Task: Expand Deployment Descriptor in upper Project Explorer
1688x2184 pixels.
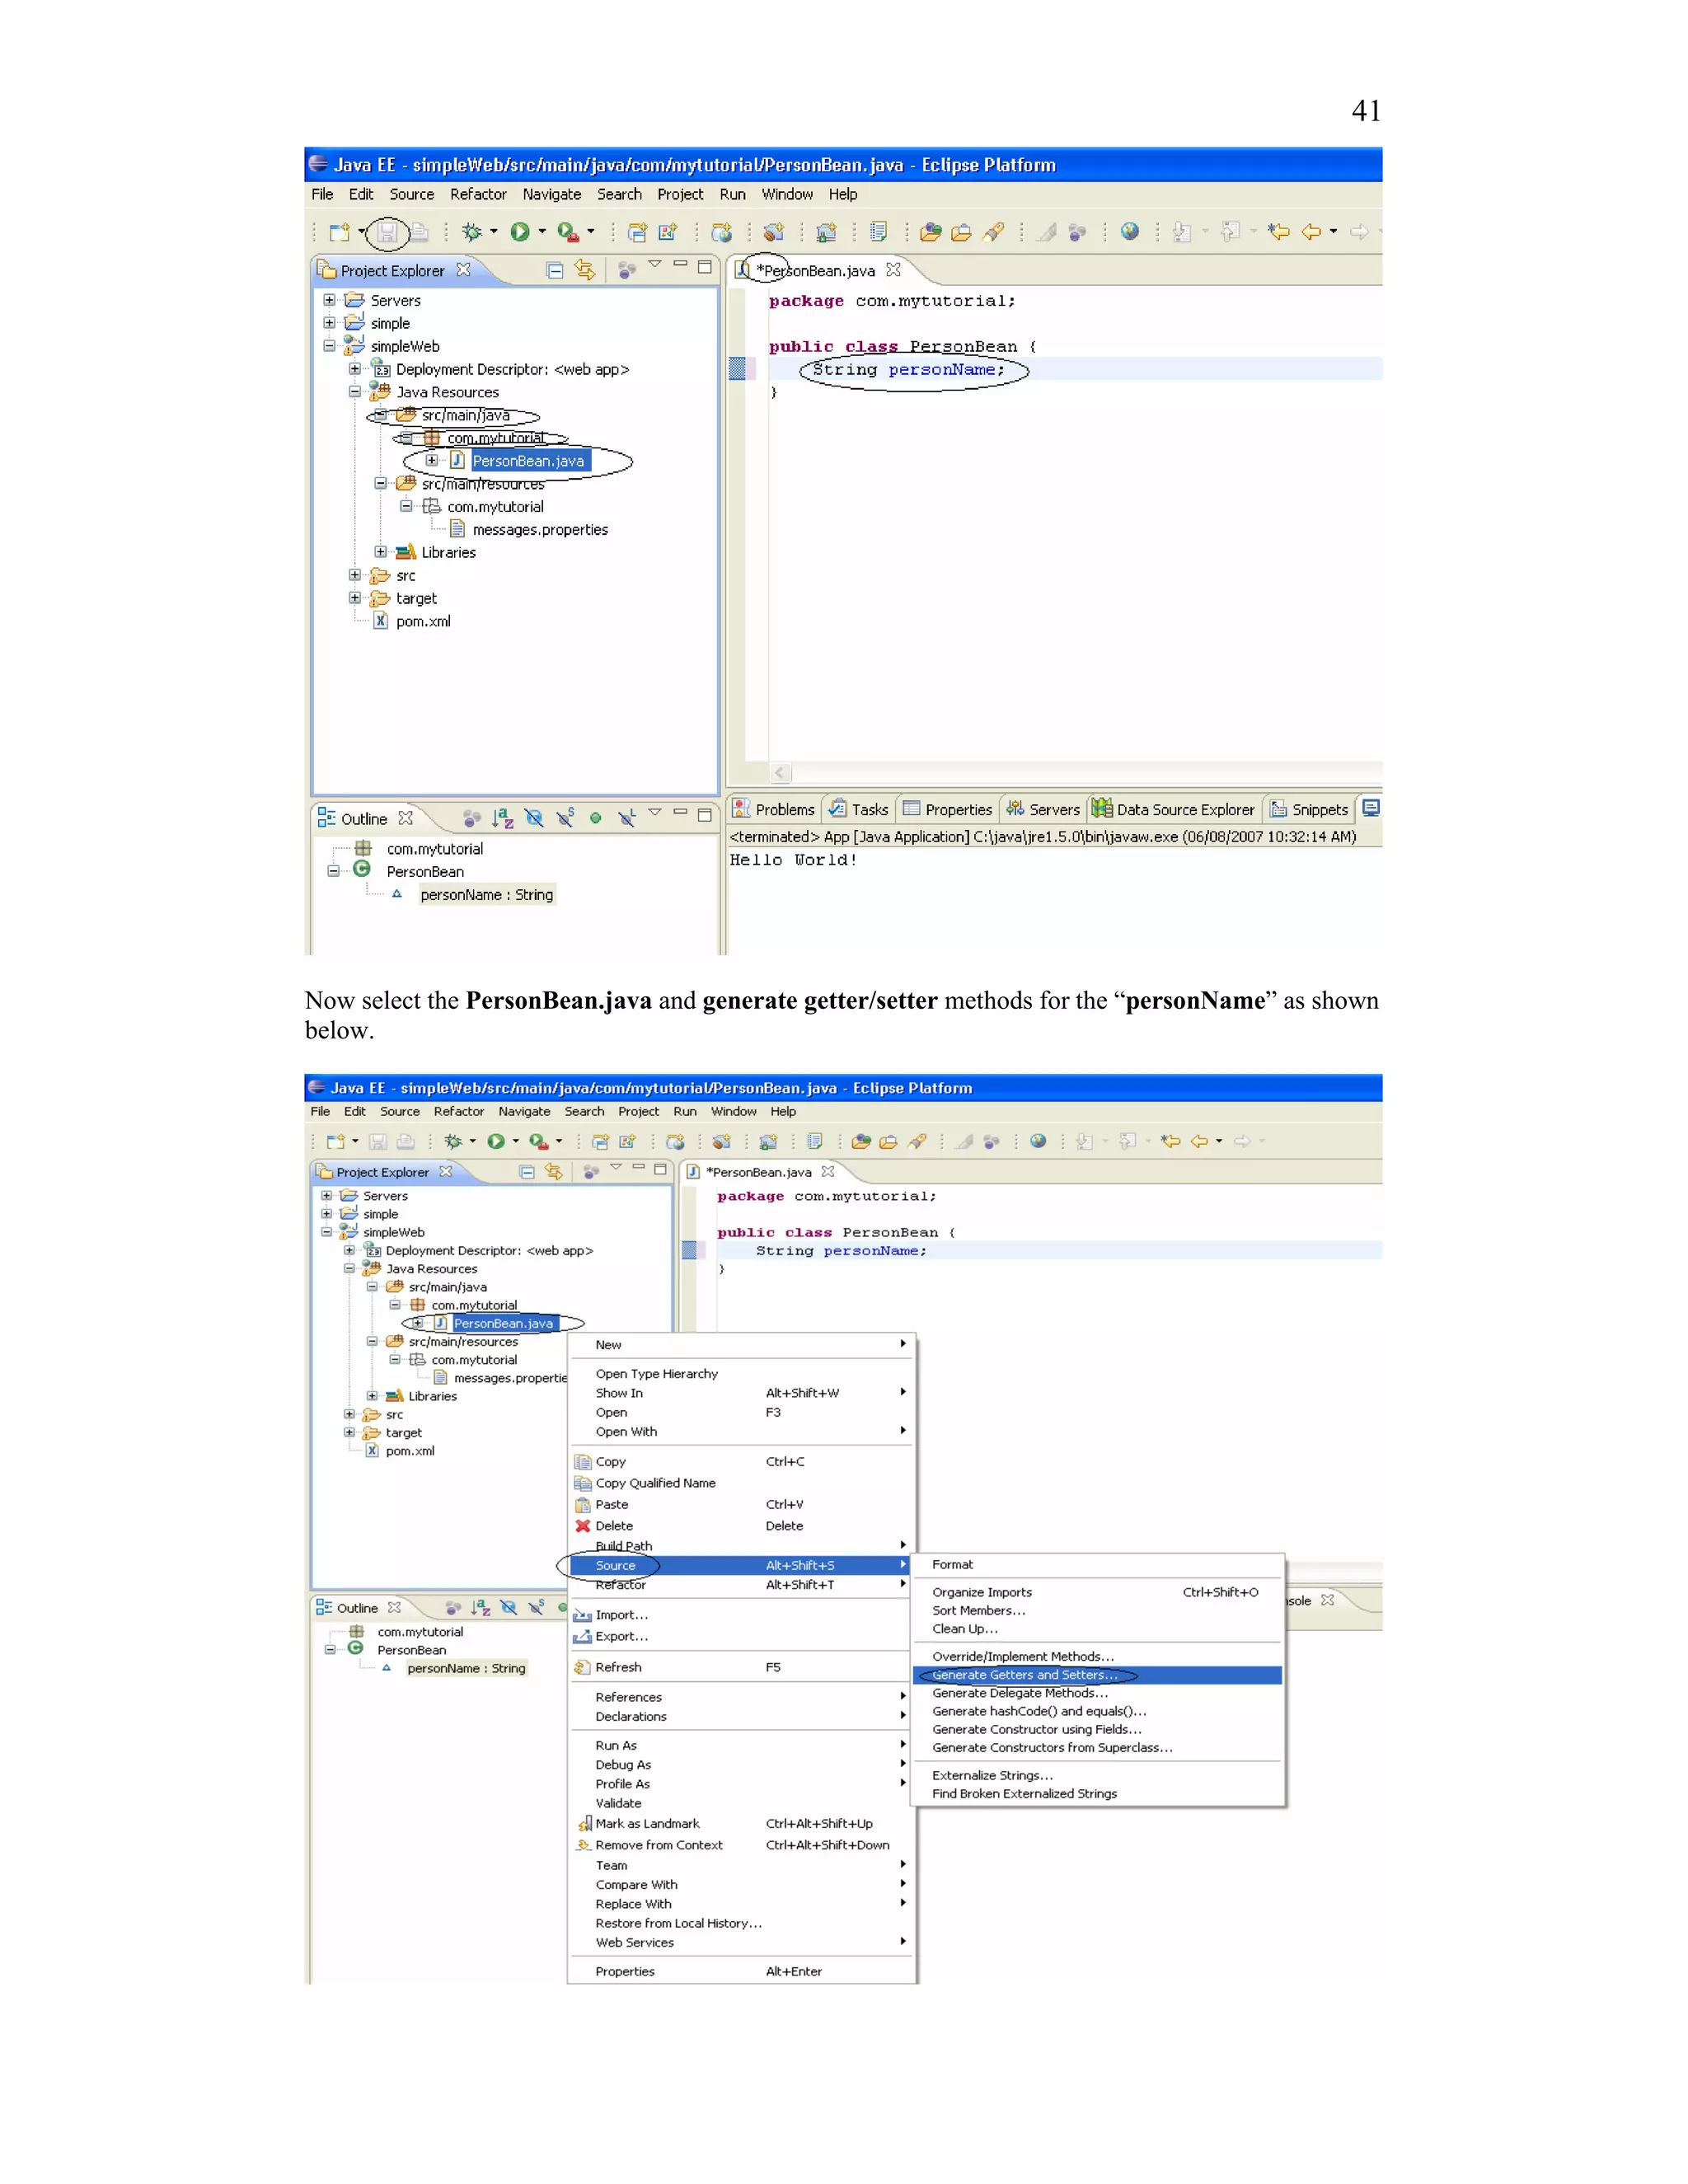Action: (x=354, y=369)
